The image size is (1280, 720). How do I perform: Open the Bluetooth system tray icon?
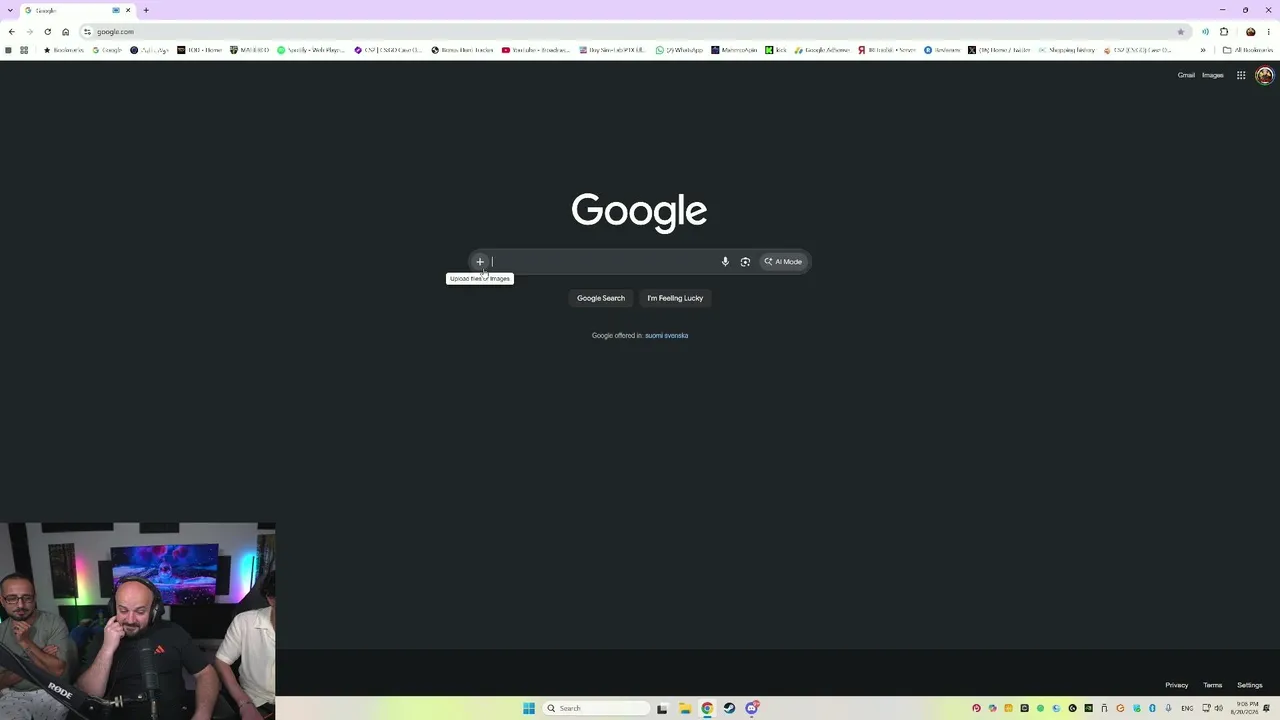[1152, 708]
